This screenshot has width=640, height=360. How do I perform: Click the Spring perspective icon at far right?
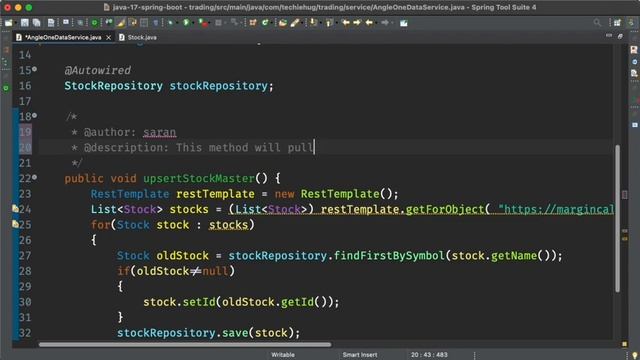coord(631,23)
